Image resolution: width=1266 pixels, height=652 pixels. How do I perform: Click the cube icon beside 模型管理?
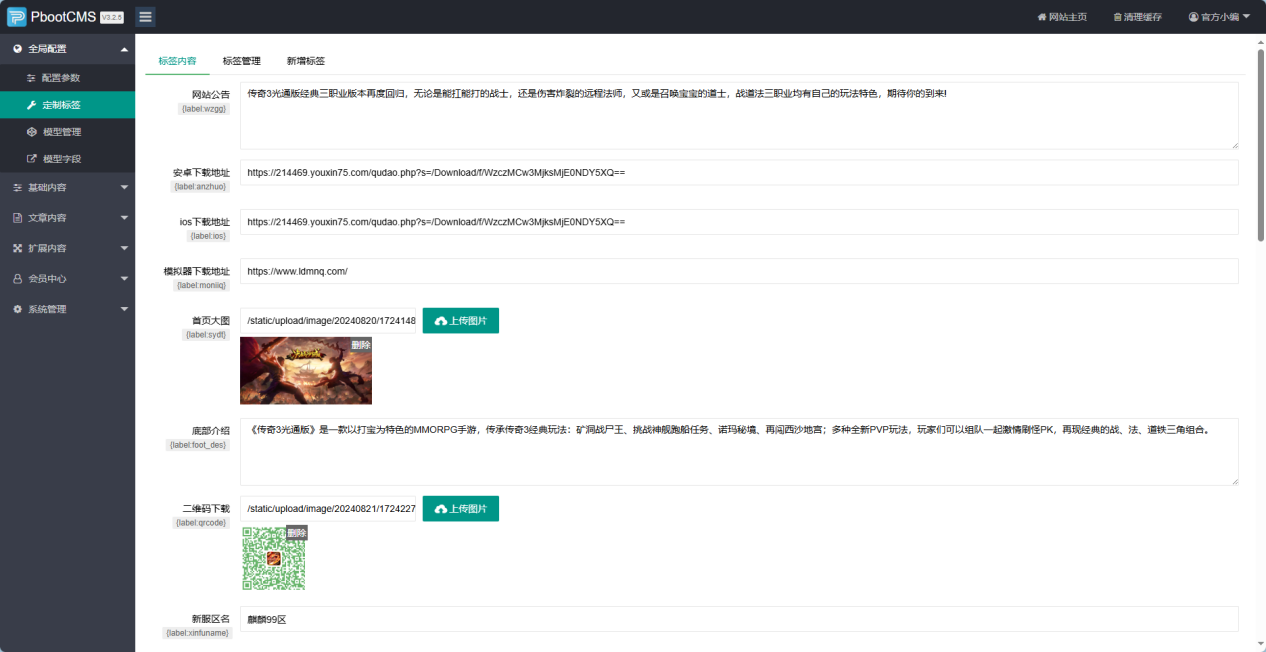32,132
